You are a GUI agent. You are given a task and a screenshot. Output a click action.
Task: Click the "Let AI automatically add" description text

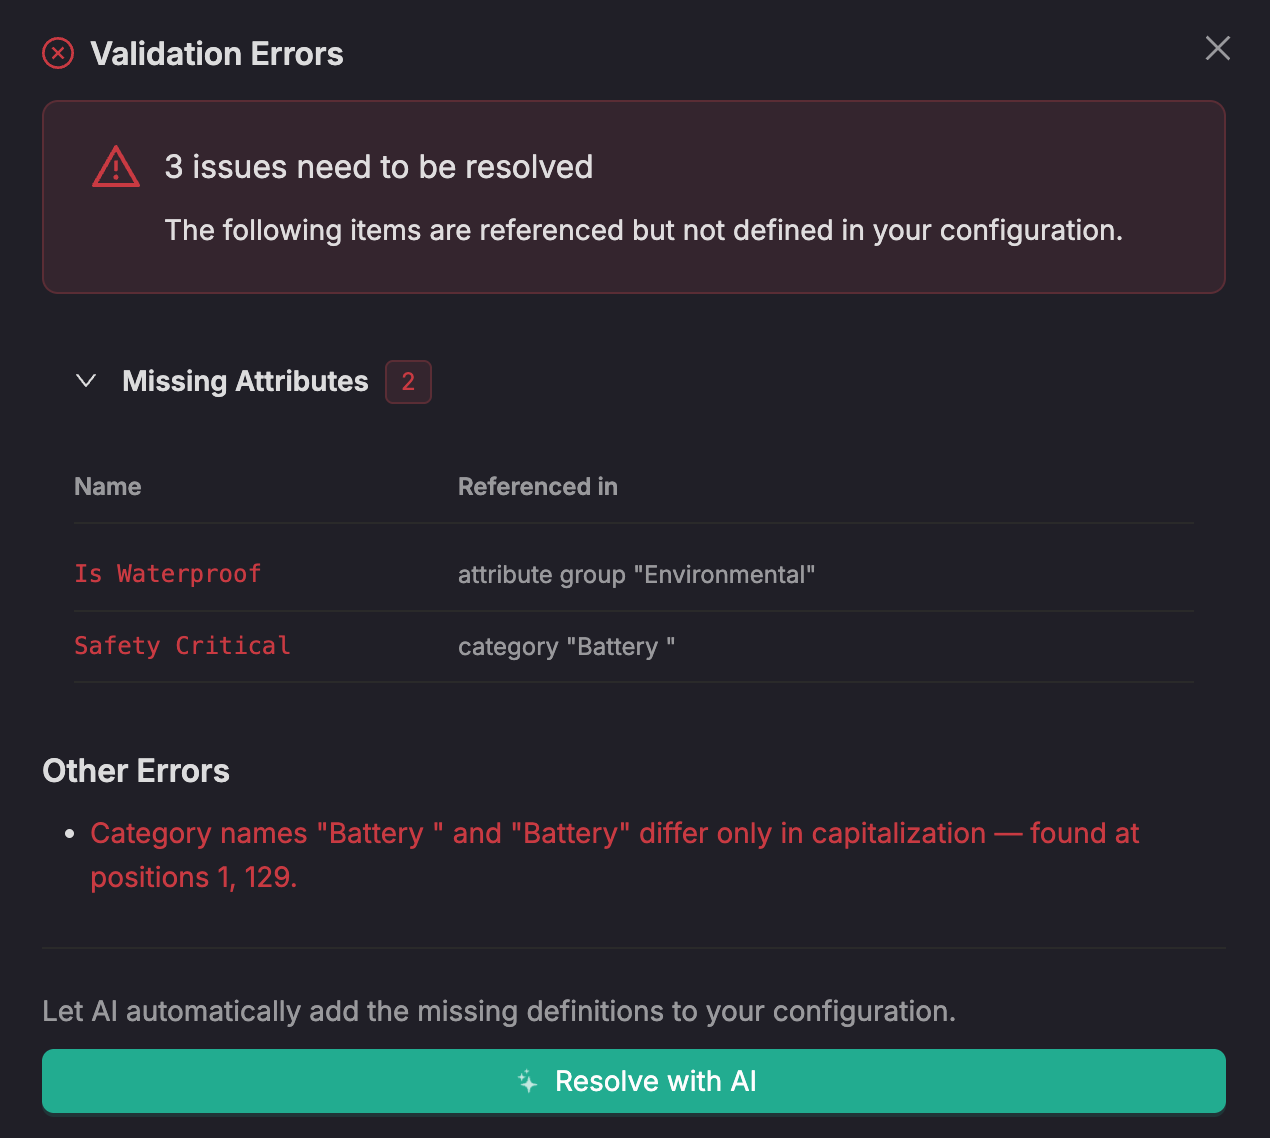point(498,1011)
